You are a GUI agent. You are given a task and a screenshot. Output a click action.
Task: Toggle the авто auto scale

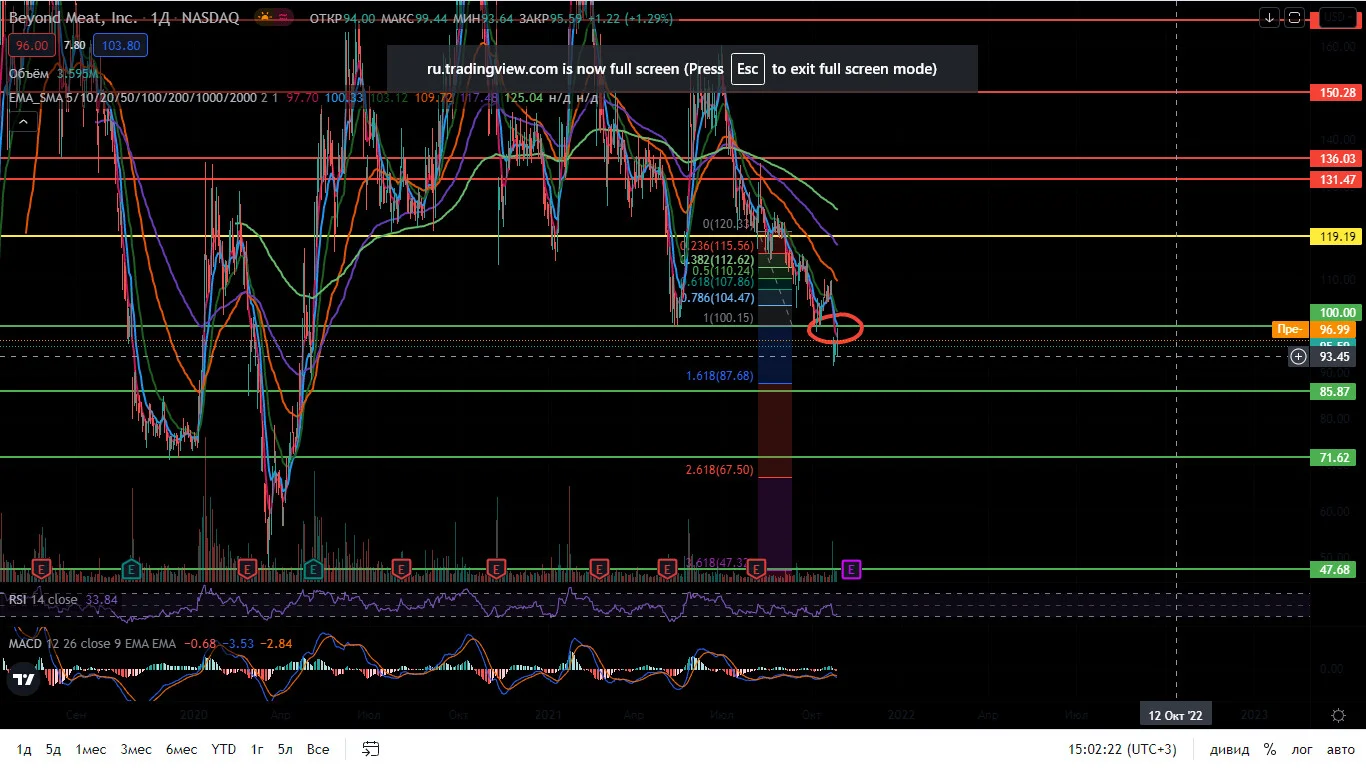coord(1340,749)
